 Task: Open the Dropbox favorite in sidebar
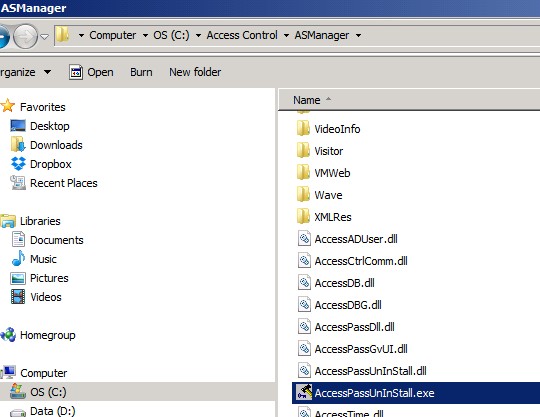pos(51,164)
